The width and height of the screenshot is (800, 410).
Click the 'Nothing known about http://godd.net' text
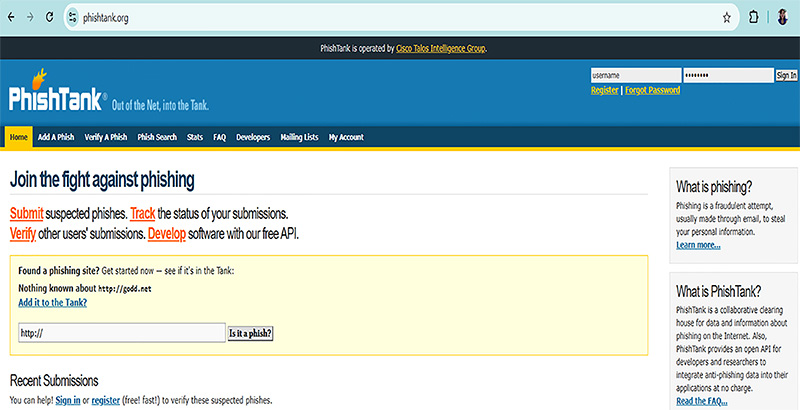click(x=85, y=289)
